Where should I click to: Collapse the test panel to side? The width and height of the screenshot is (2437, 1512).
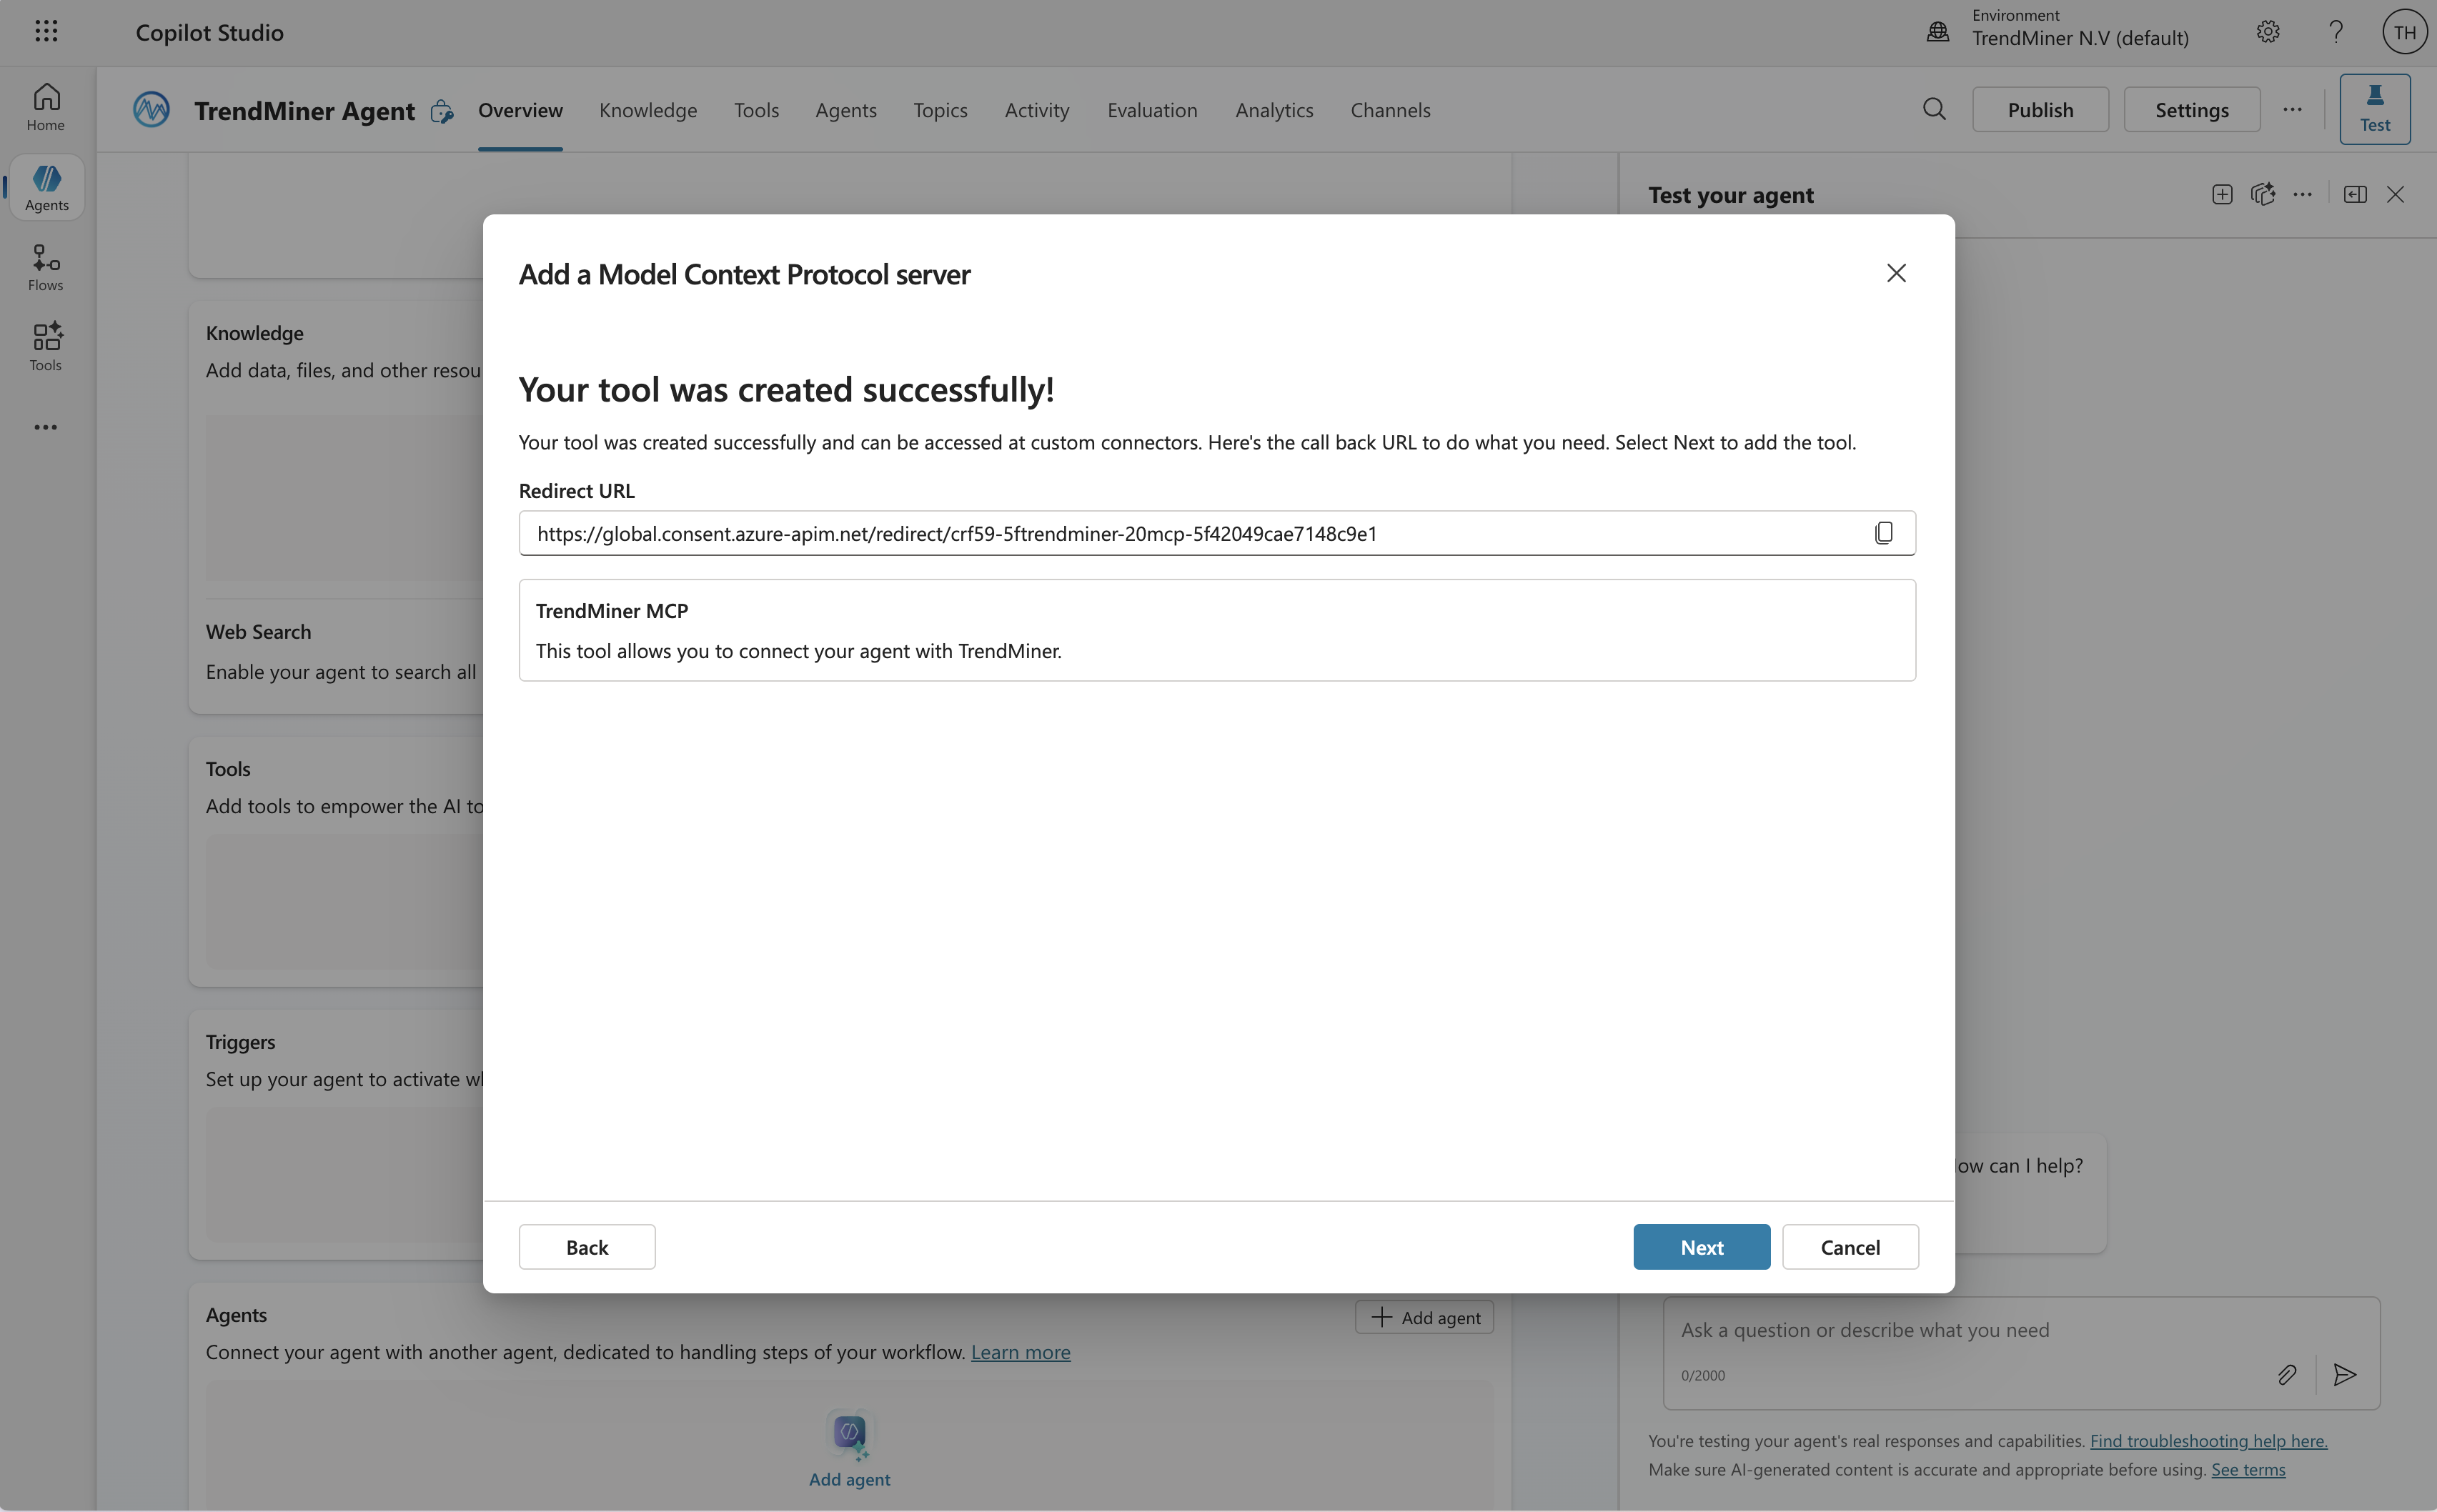(x=2355, y=194)
